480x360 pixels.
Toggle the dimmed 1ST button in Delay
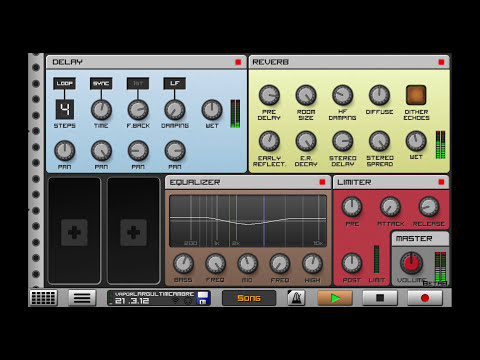[x=138, y=83]
